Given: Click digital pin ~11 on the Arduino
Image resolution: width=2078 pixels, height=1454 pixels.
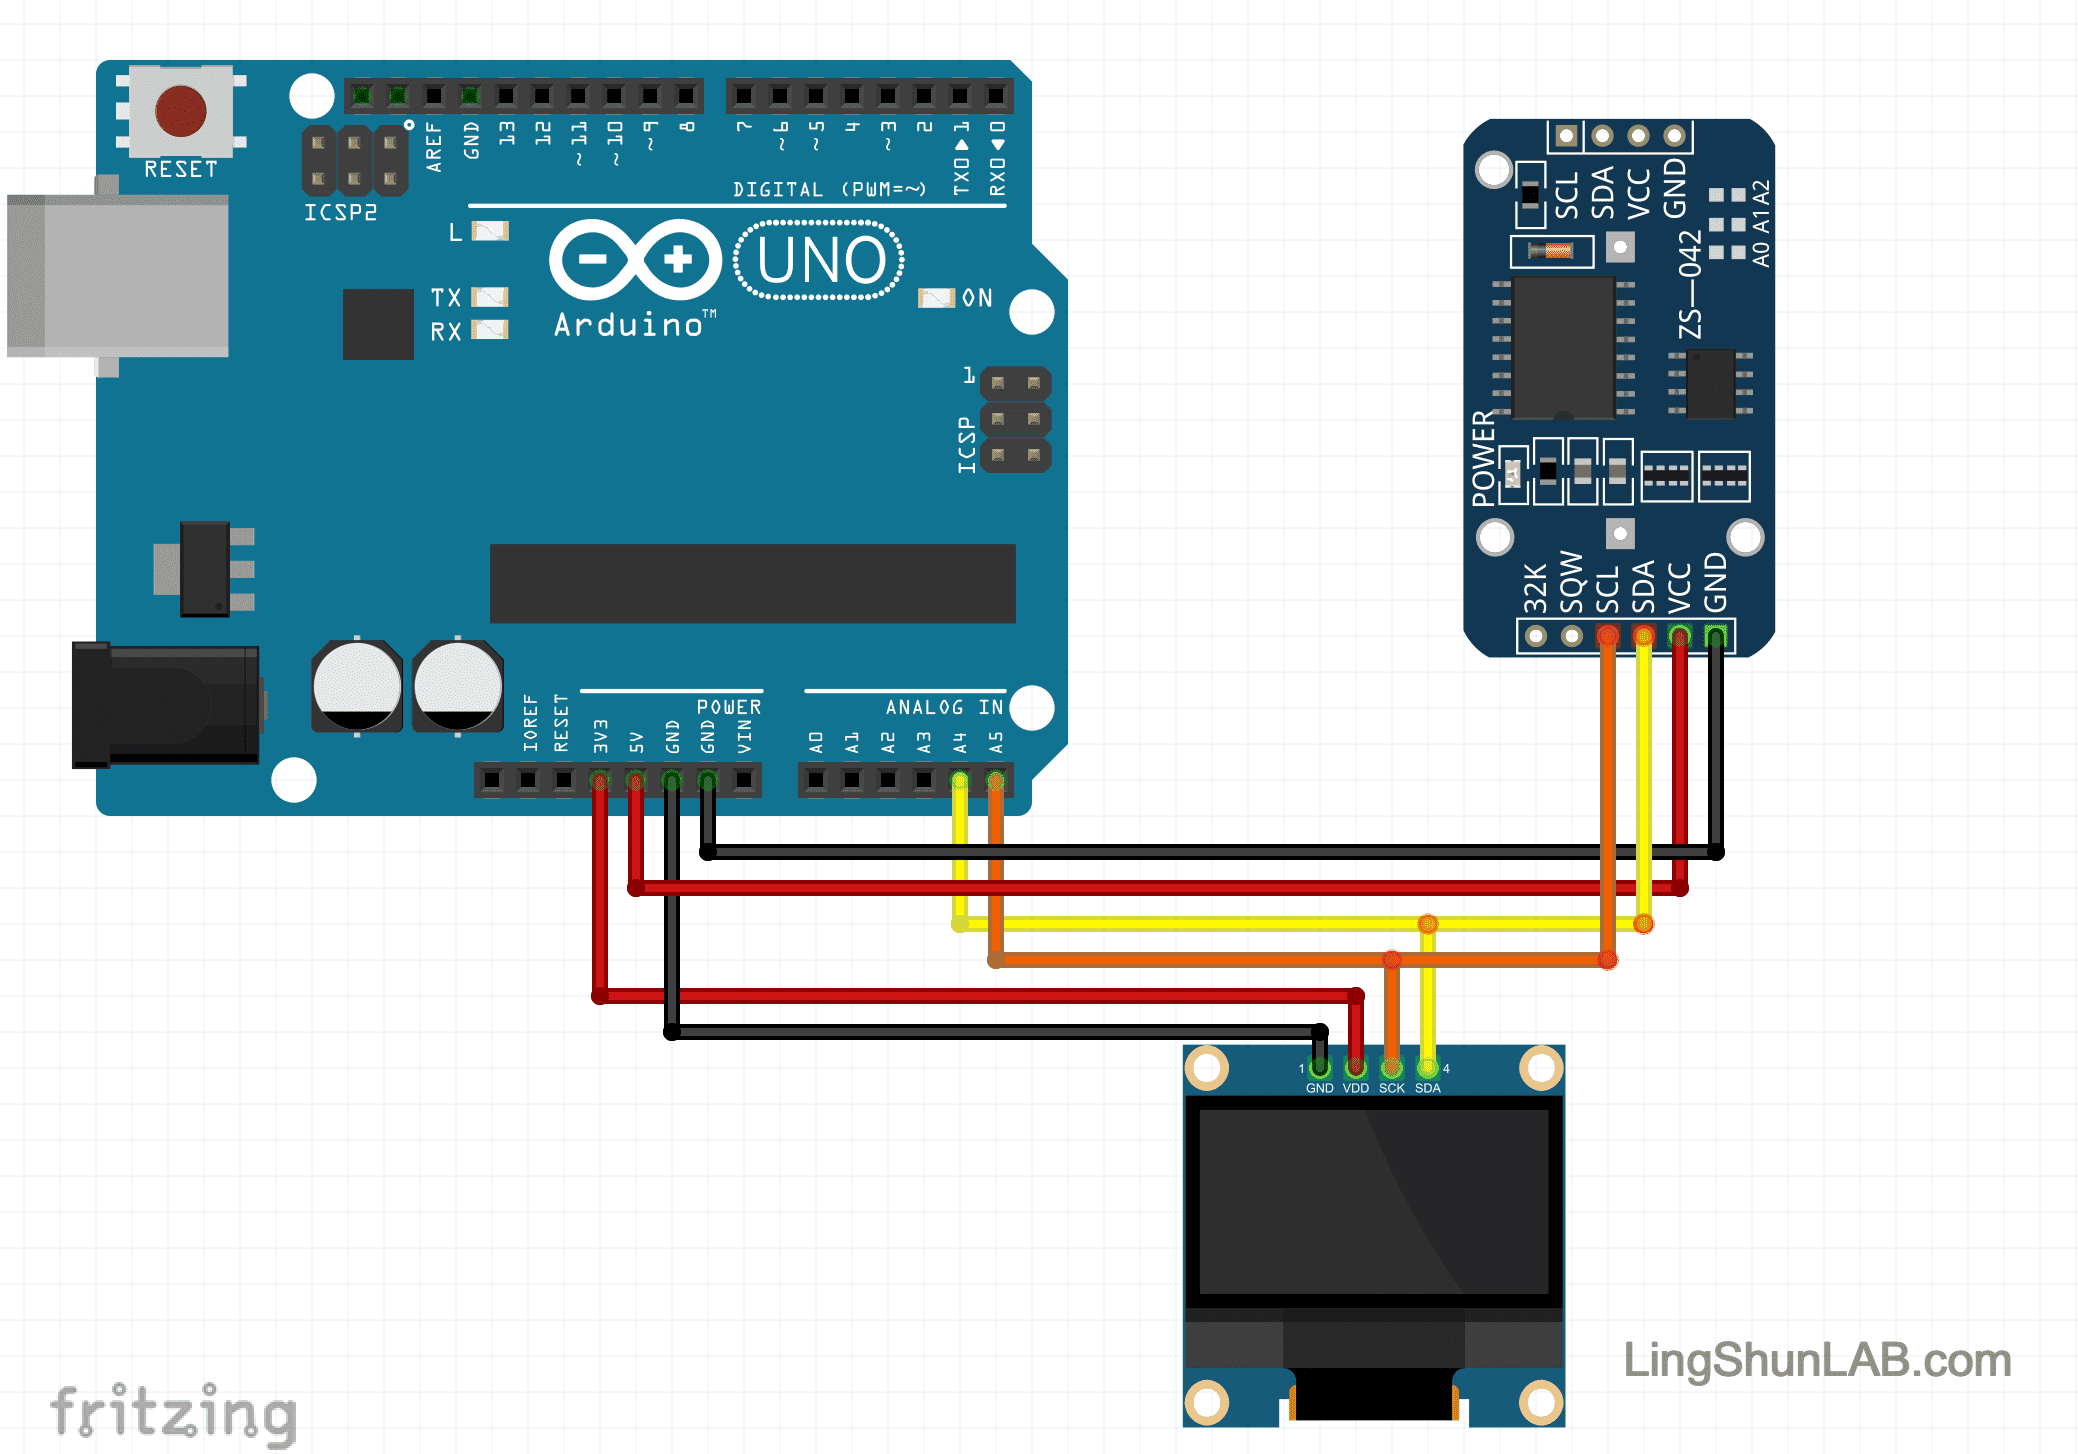Looking at the screenshot, I should click(578, 96).
